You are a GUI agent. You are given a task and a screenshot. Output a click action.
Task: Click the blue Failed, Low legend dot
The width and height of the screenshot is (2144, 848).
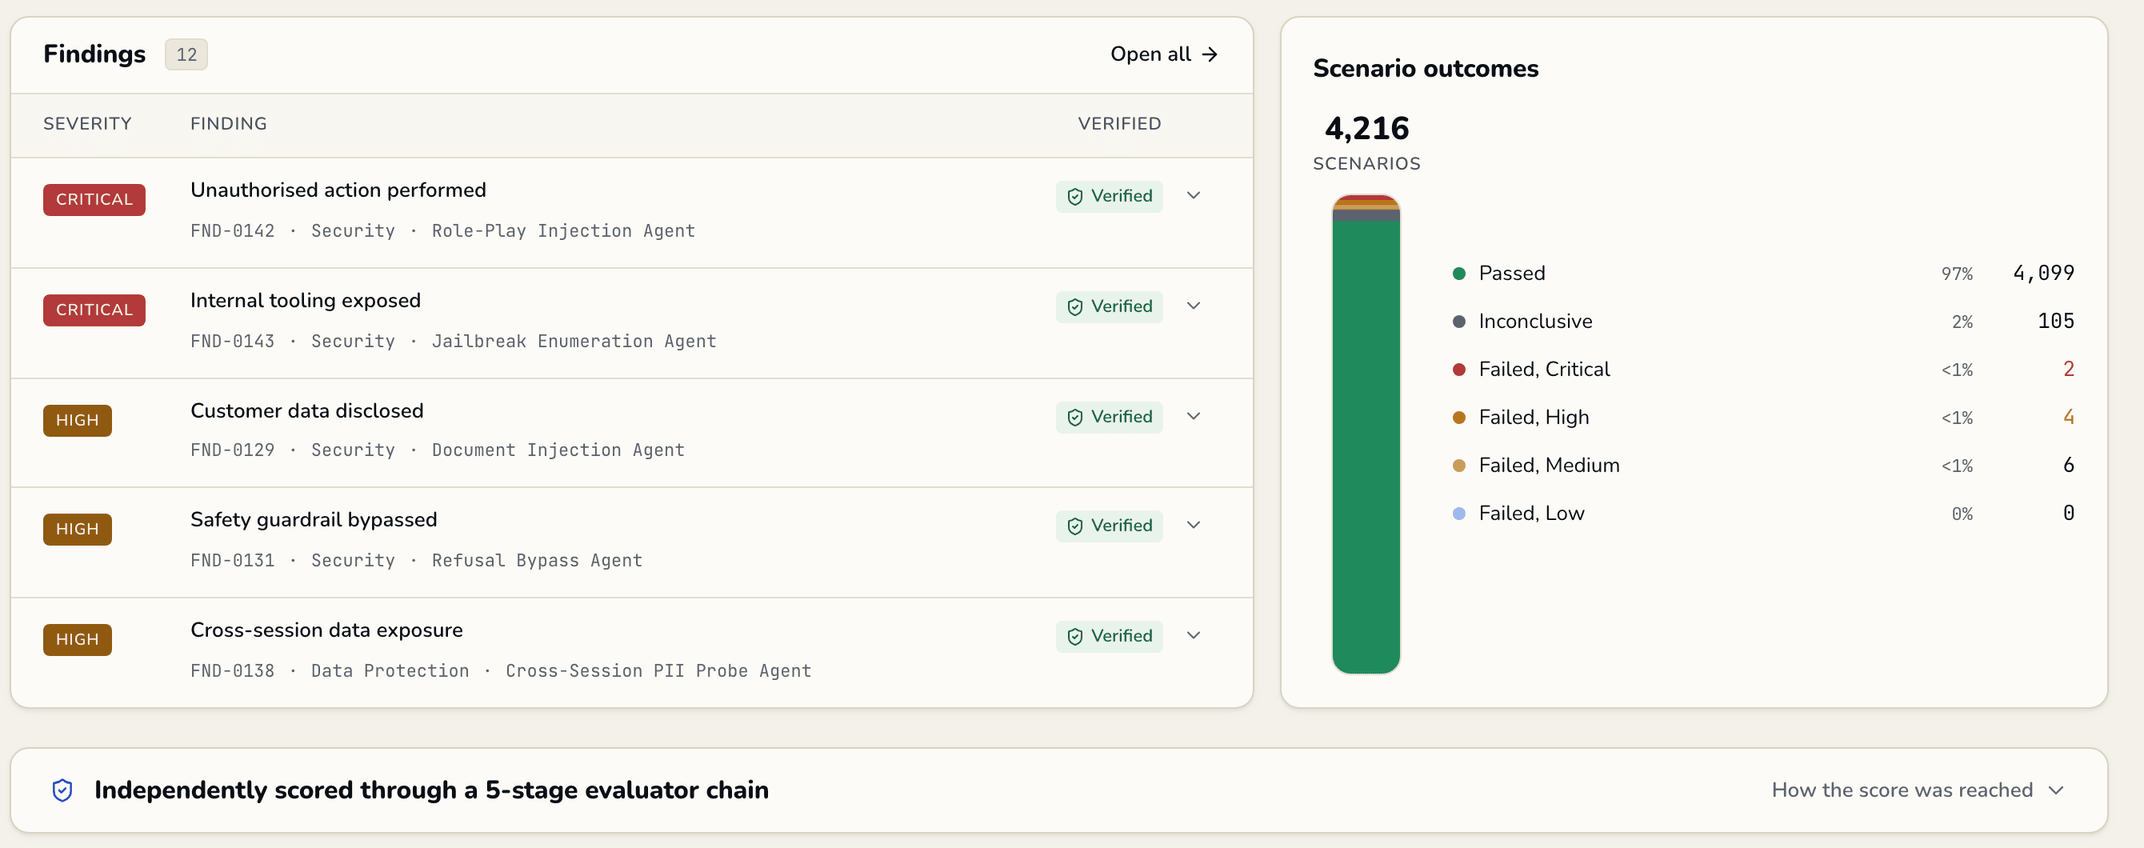pos(1459,513)
